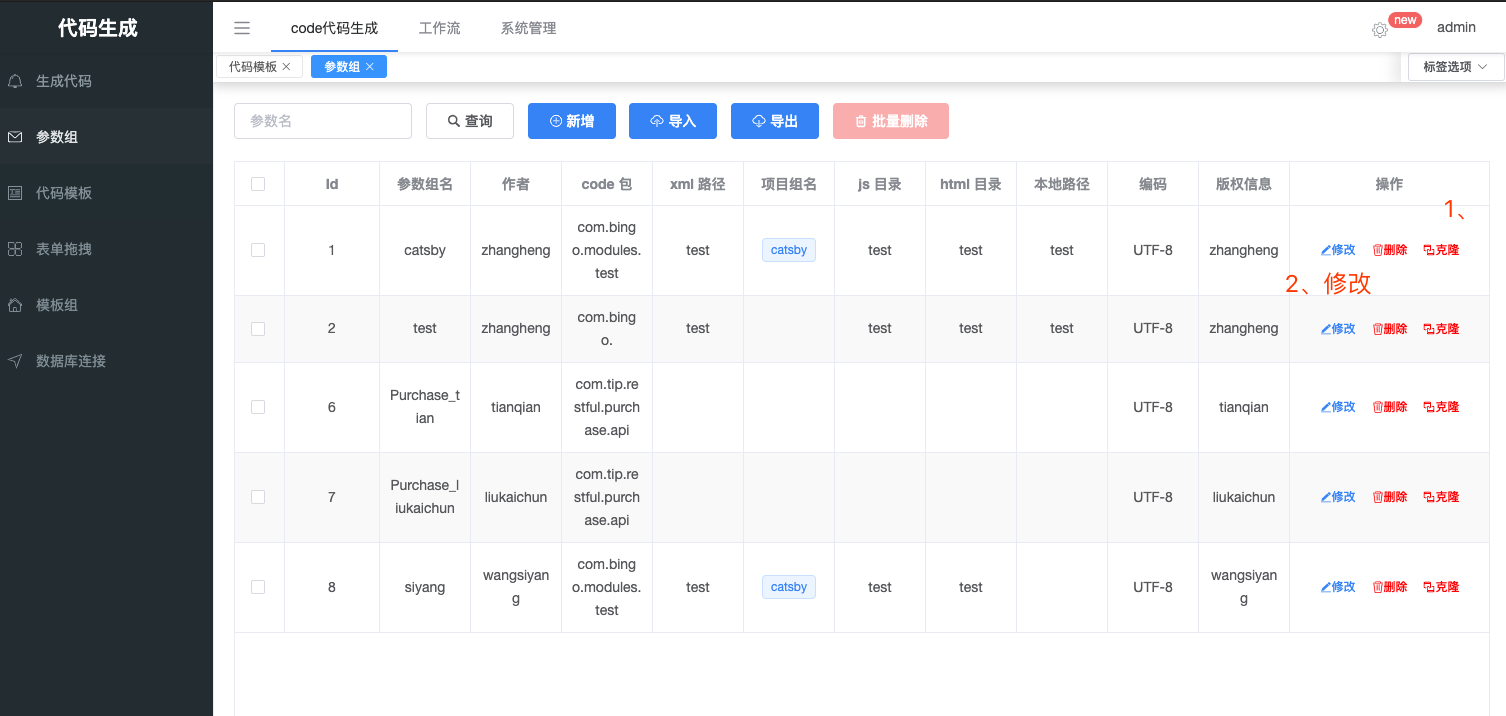This screenshot has width=1506, height=716.
Task: Open 表单拖拽 in the sidebar
Action: click(x=106, y=249)
